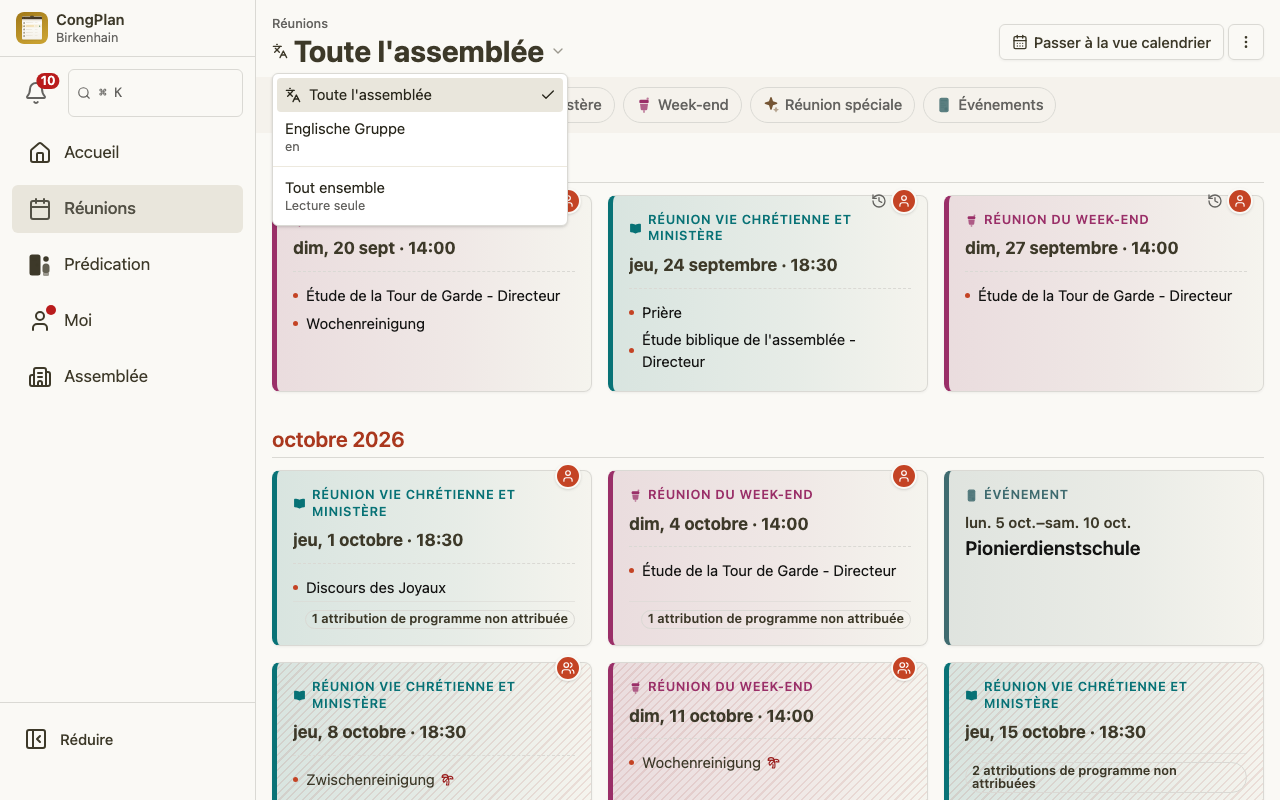Click history icon on 24 septembre card
The width and height of the screenshot is (1280, 800).
pyautogui.click(x=879, y=201)
